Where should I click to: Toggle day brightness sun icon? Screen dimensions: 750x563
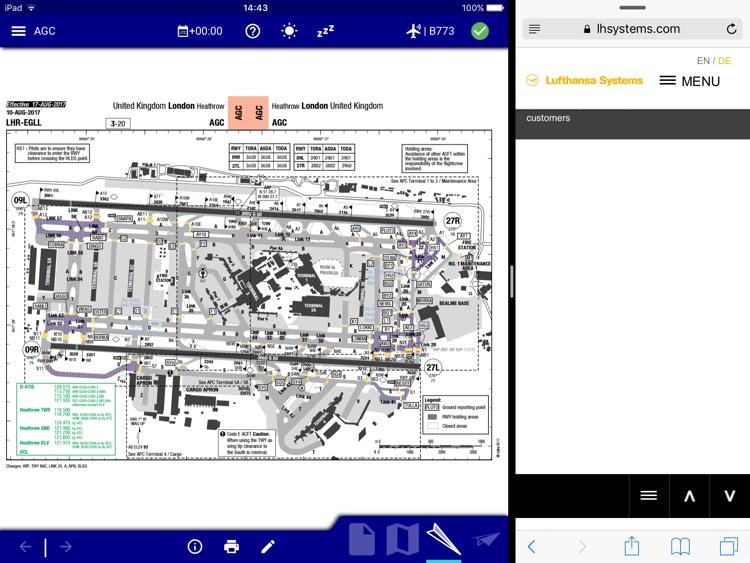pyautogui.click(x=289, y=31)
